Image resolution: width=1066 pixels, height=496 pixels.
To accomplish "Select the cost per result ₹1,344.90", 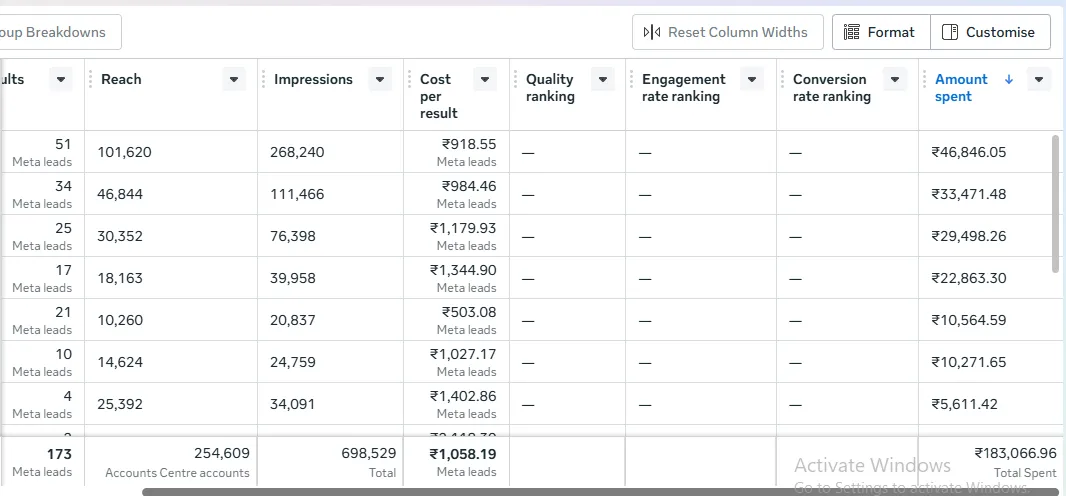I will coord(463,270).
